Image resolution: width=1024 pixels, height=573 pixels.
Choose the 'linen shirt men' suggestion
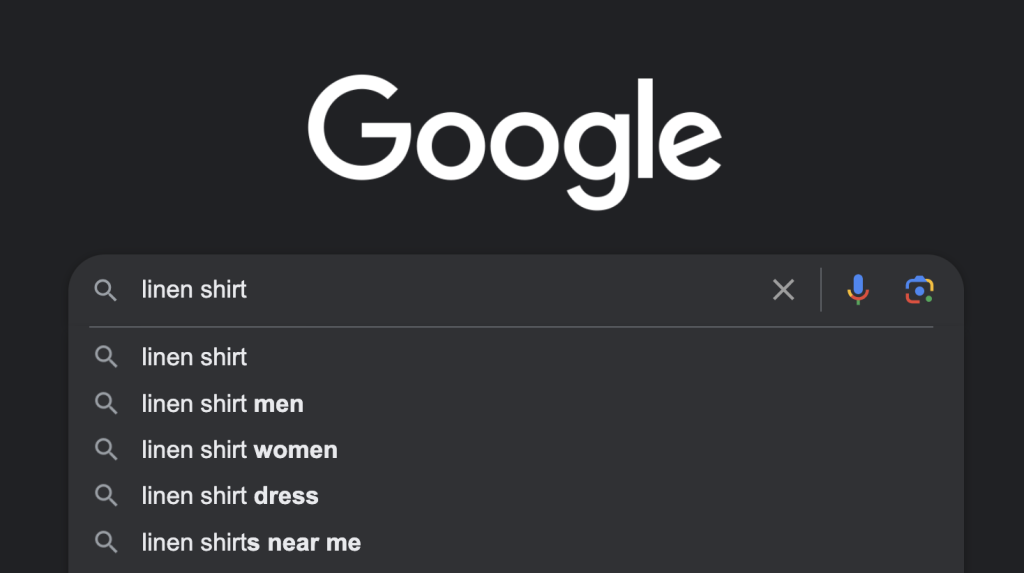516,403
